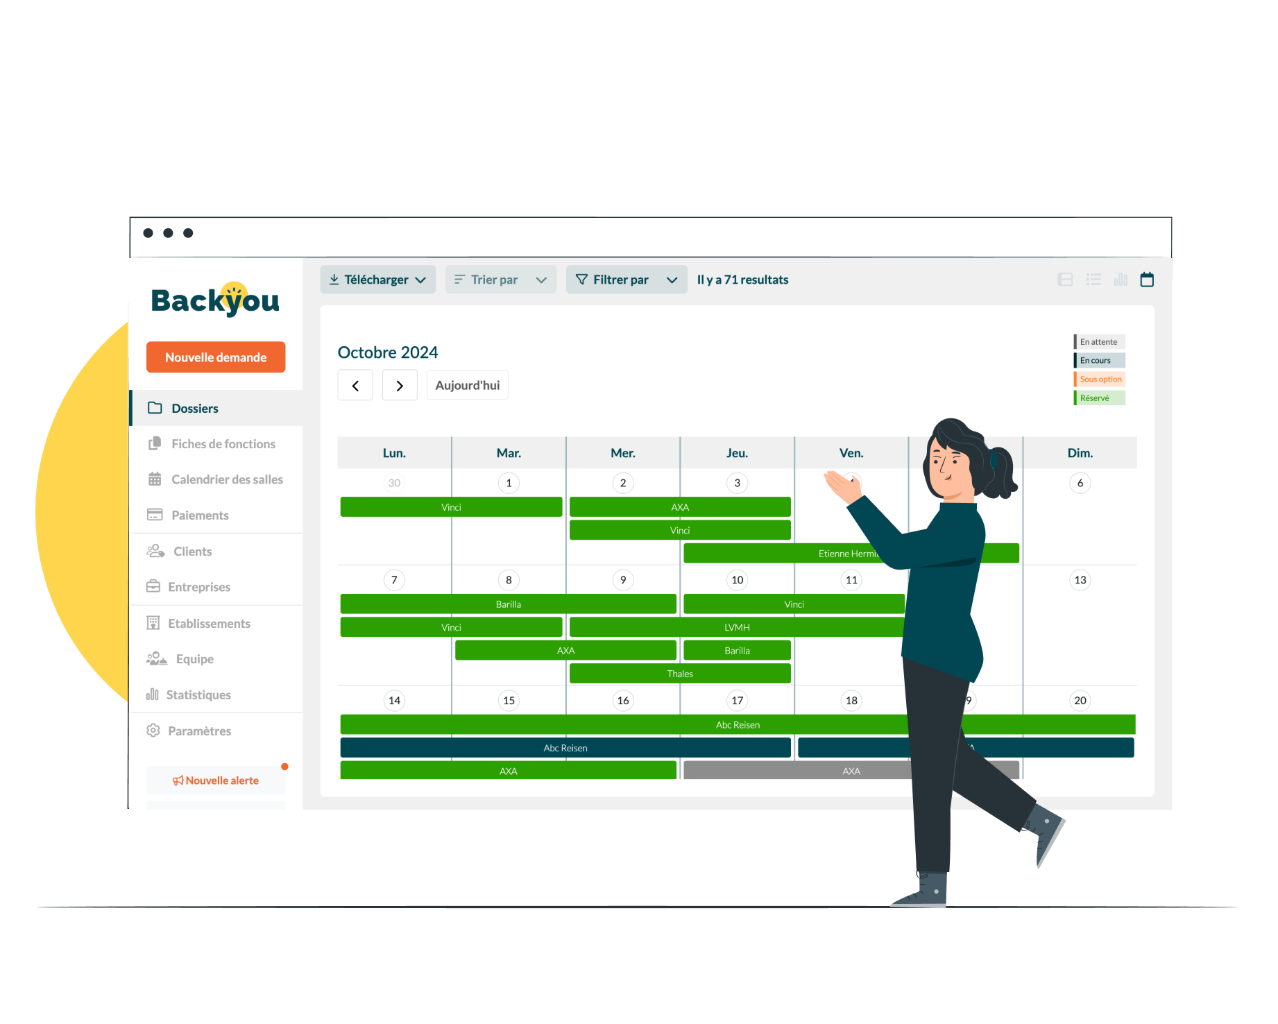Select the calendar view icon

point(1147,280)
